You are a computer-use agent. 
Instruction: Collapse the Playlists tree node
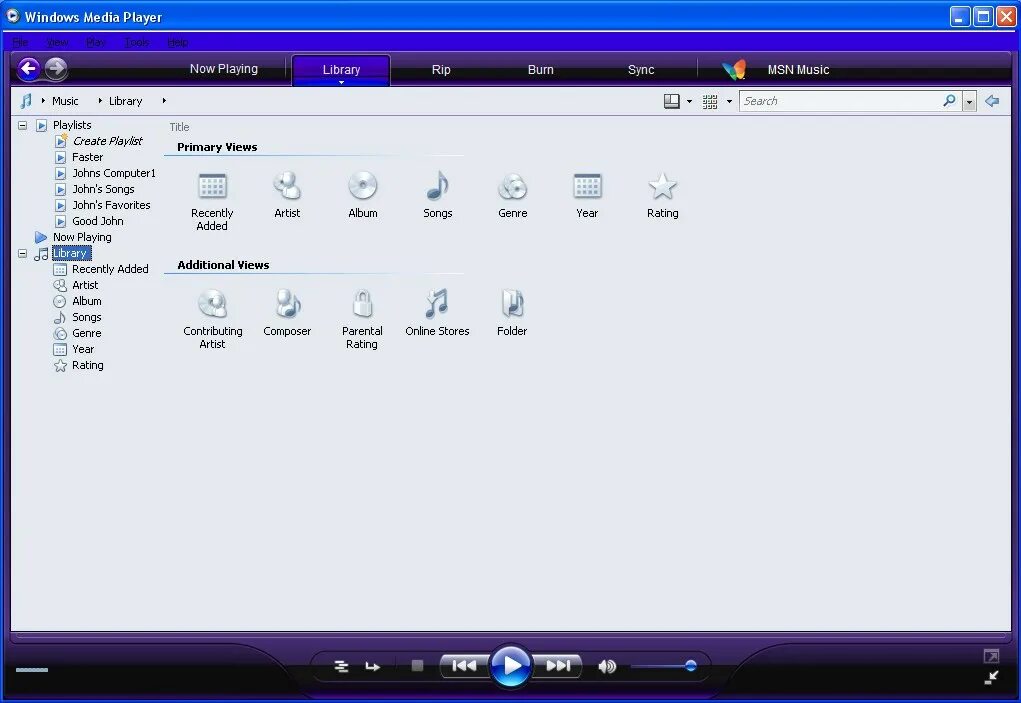pyautogui.click(x=22, y=125)
